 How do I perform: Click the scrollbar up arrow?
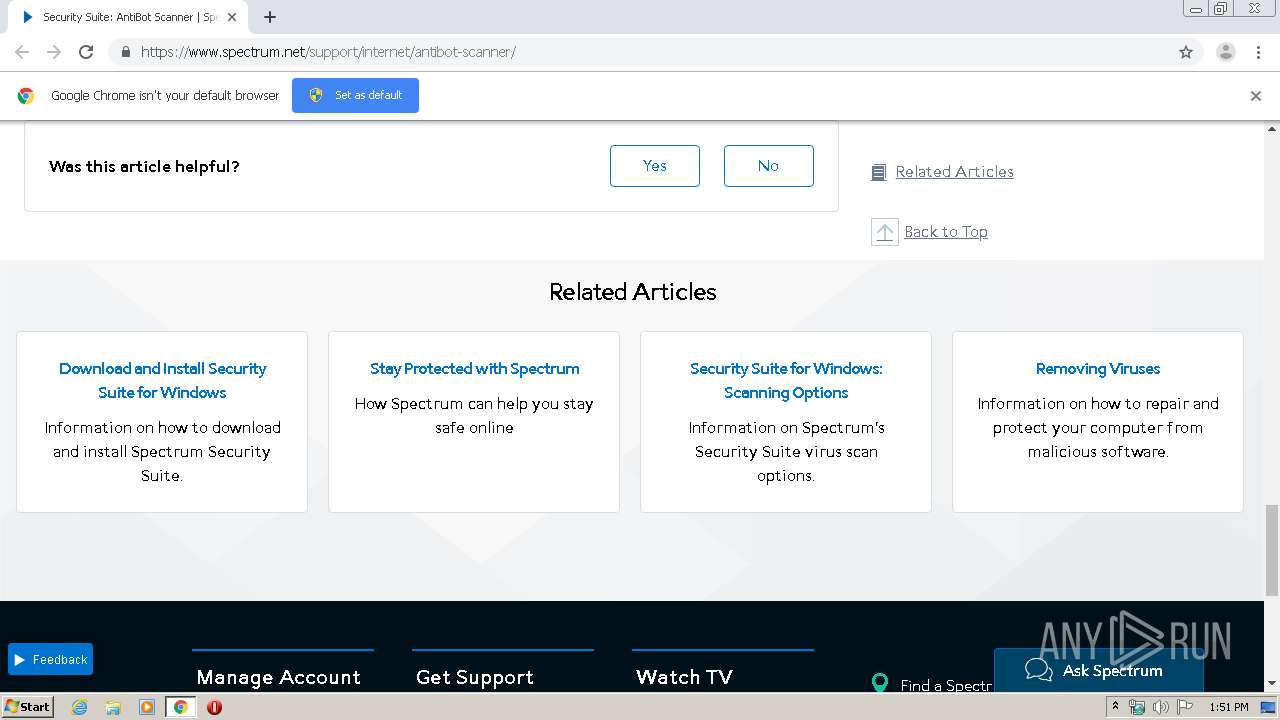click(1272, 129)
